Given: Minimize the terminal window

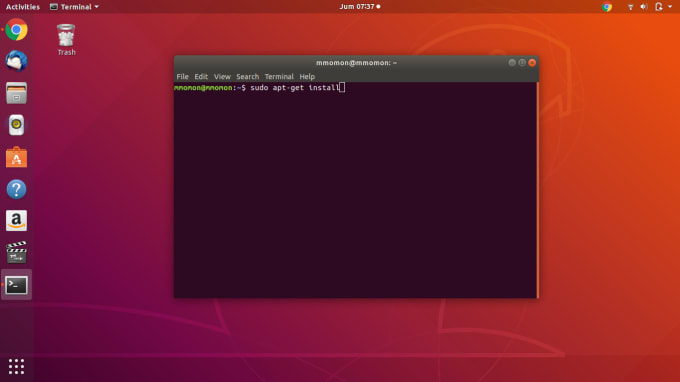Looking at the screenshot, I should click(512, 62).
